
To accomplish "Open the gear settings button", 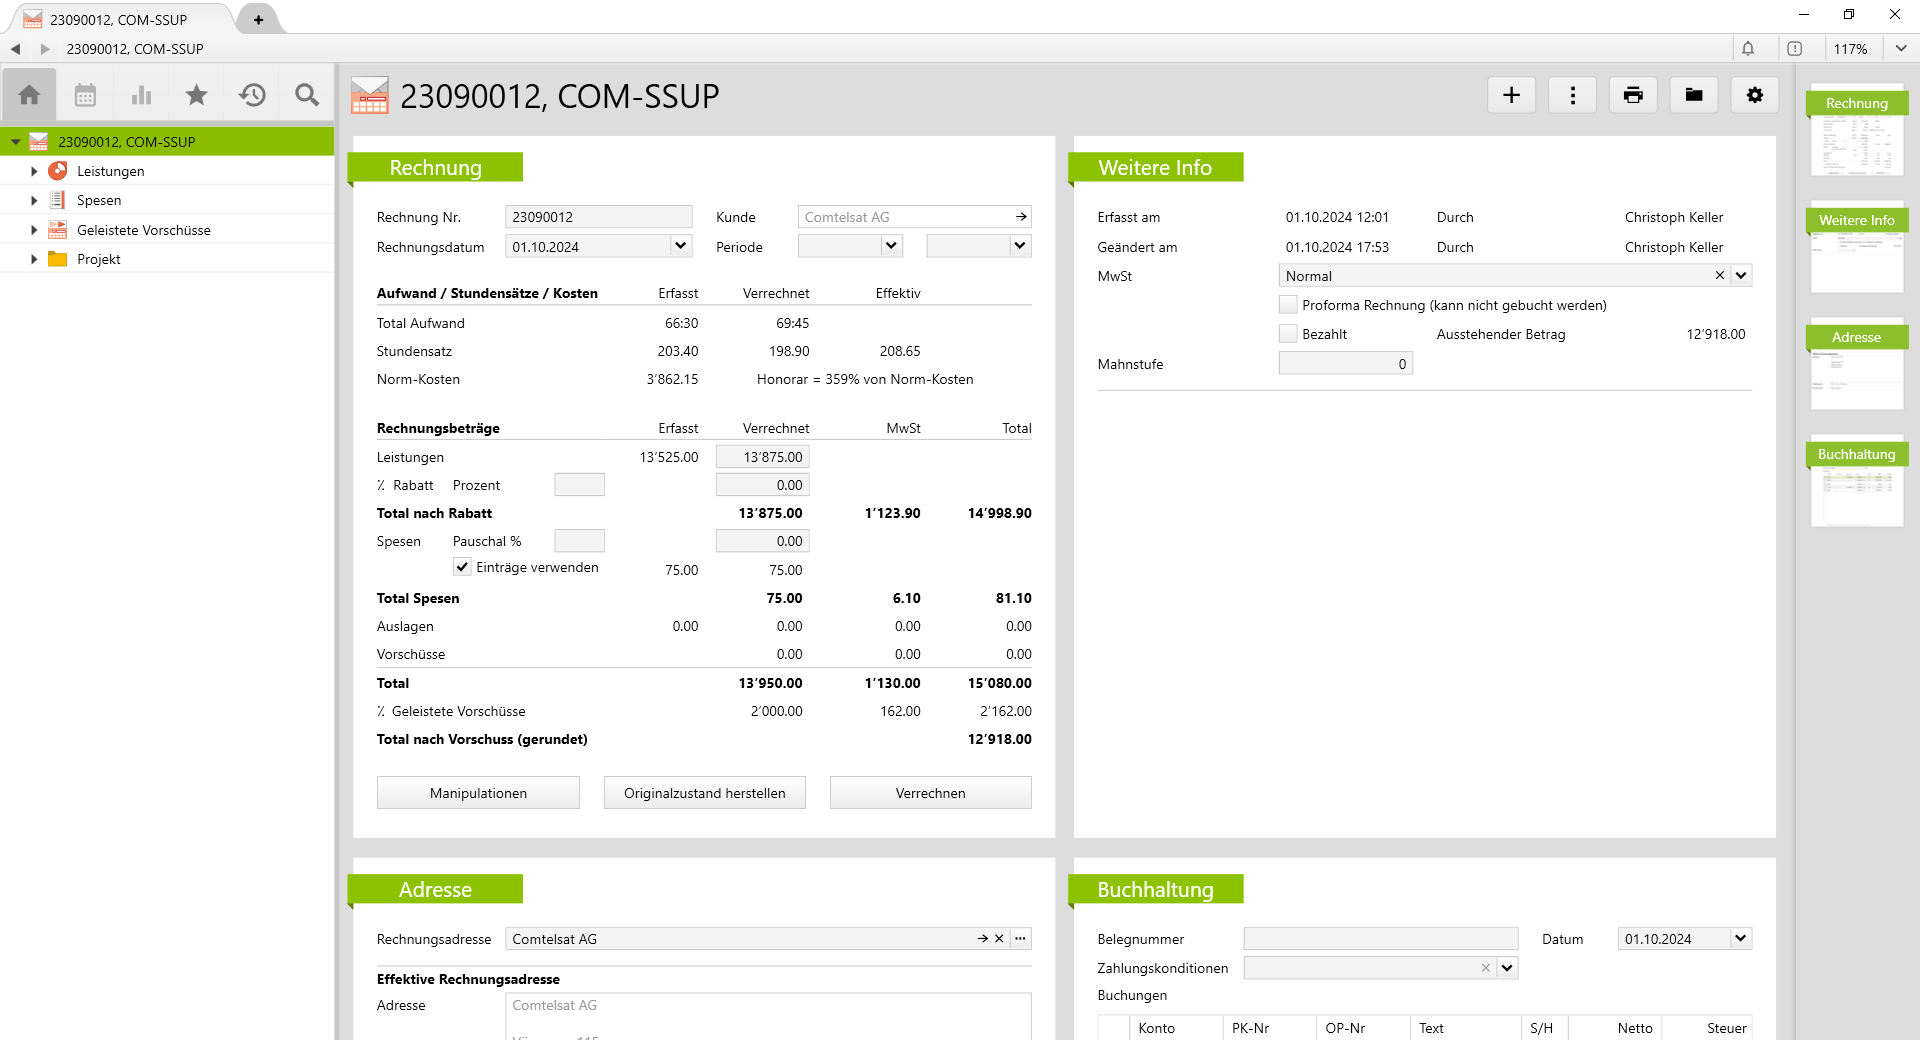I will click(1754, 95).
